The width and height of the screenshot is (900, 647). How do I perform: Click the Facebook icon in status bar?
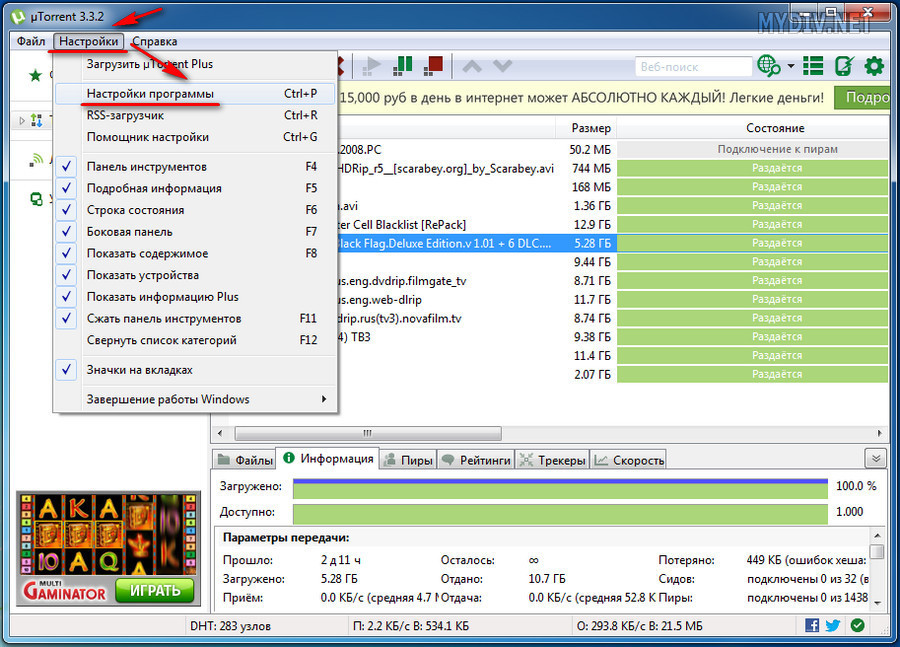click(x=812, y=625)
